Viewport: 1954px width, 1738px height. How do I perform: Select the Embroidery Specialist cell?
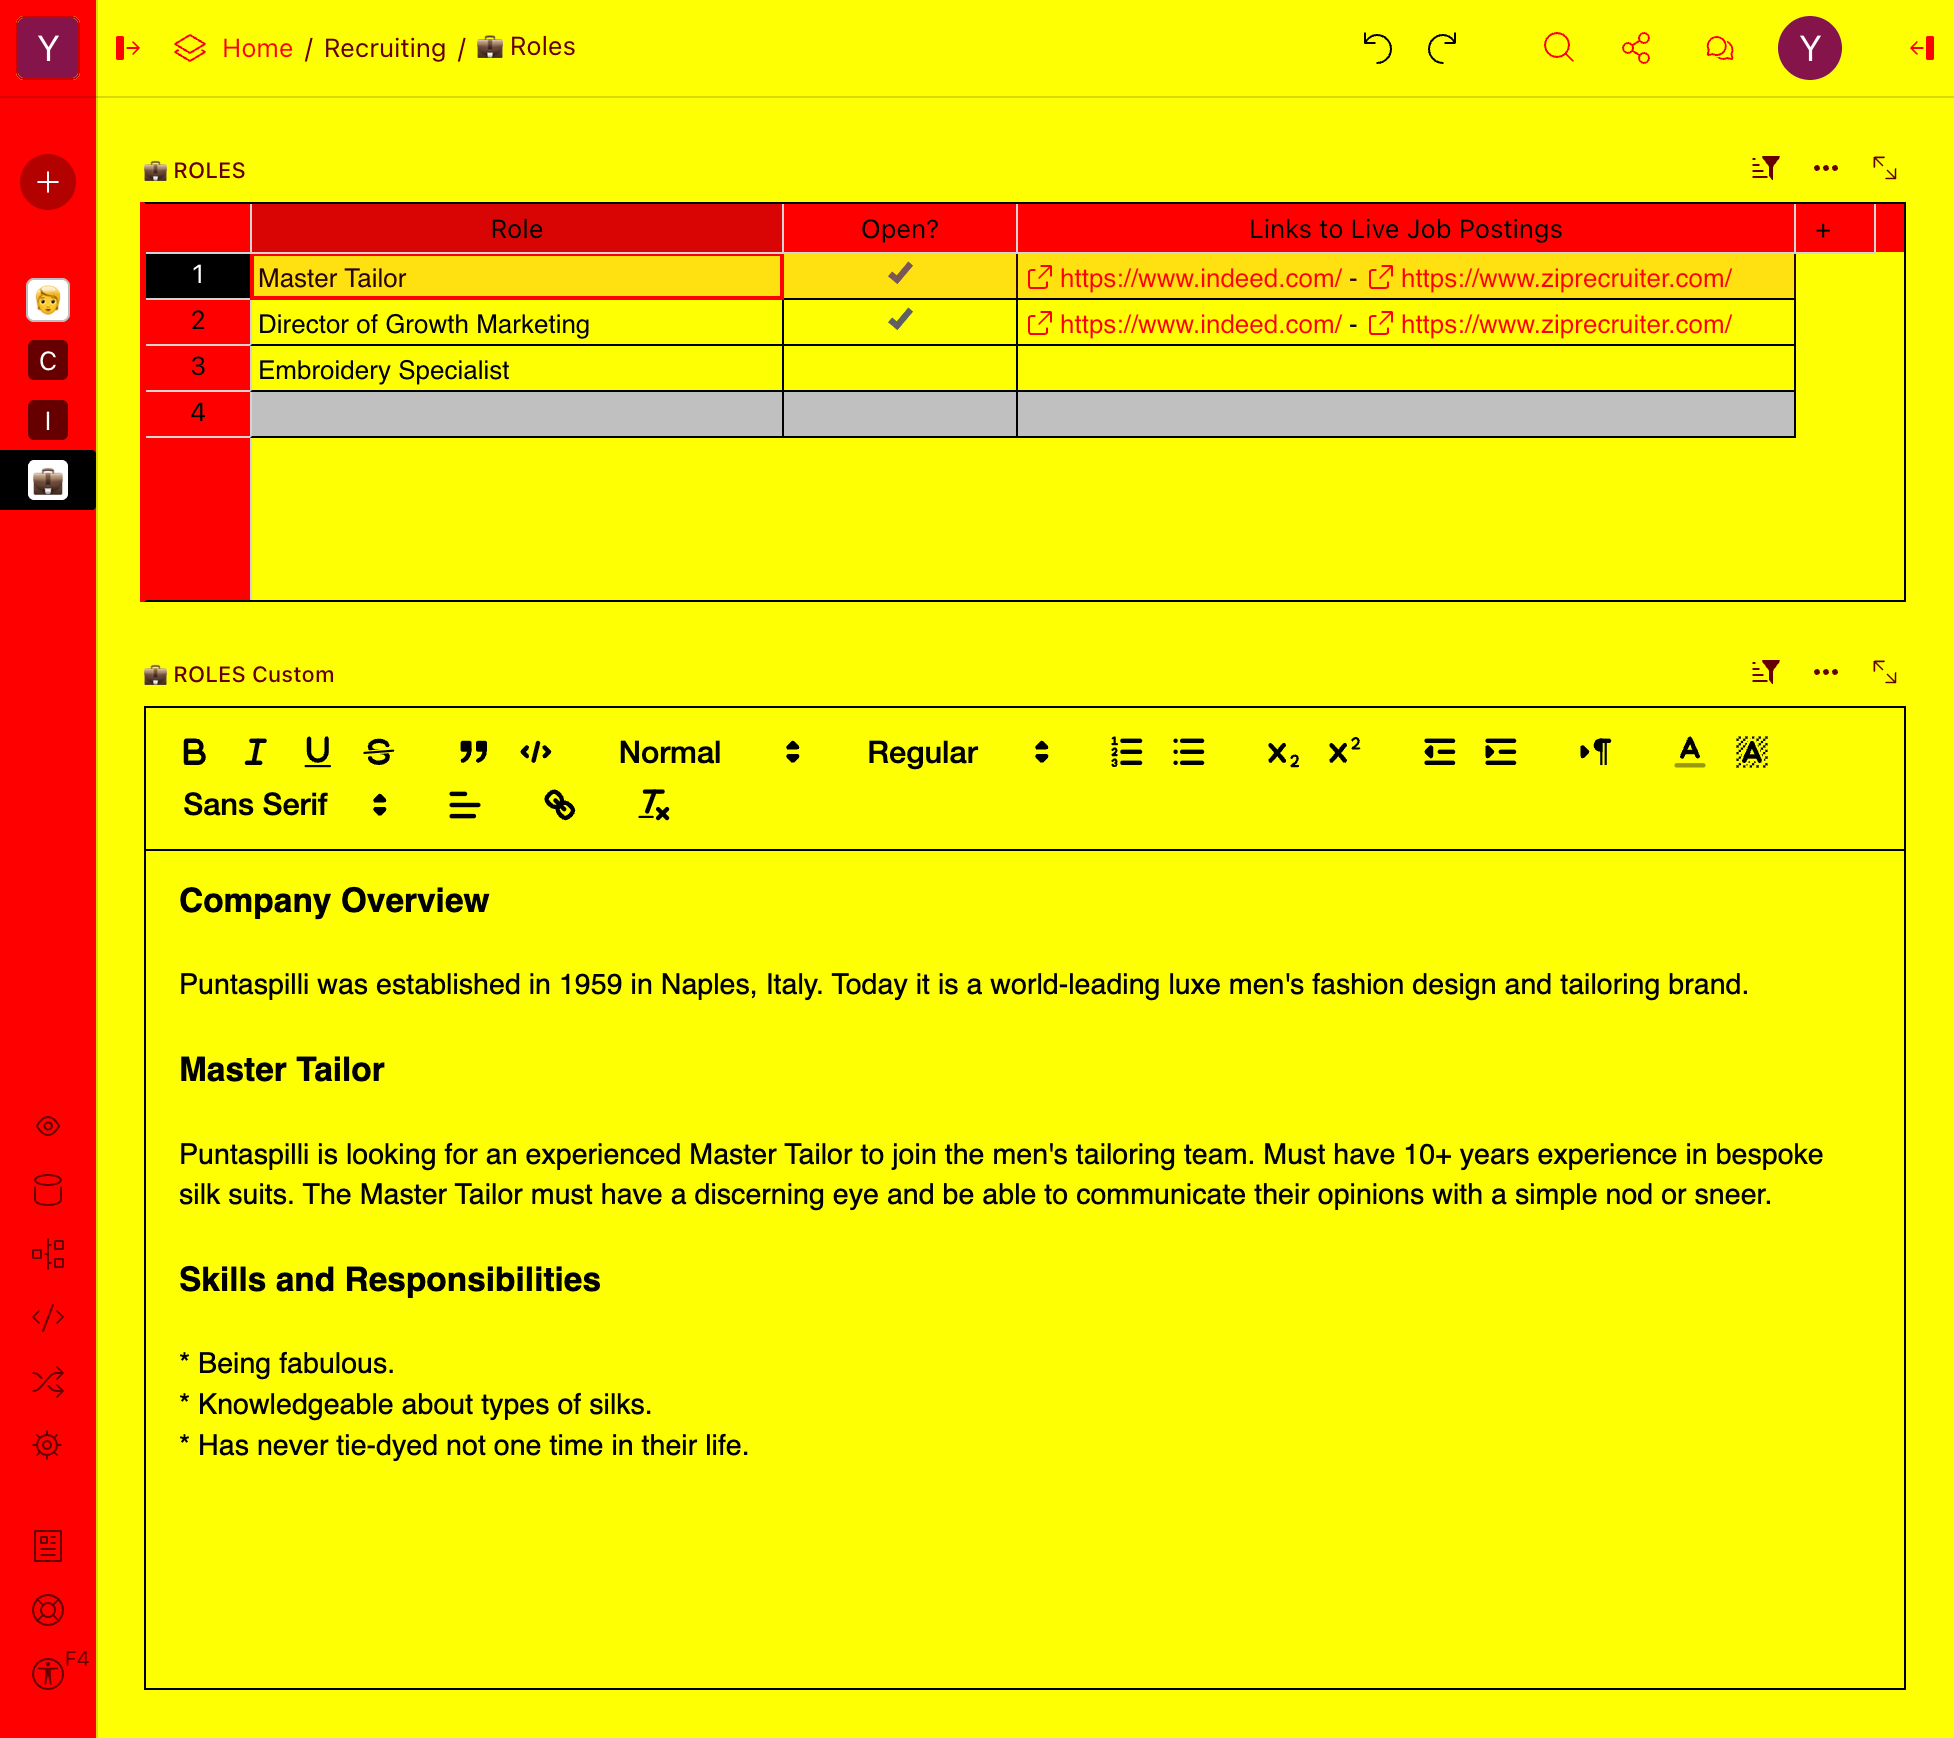tap(517, 369)
